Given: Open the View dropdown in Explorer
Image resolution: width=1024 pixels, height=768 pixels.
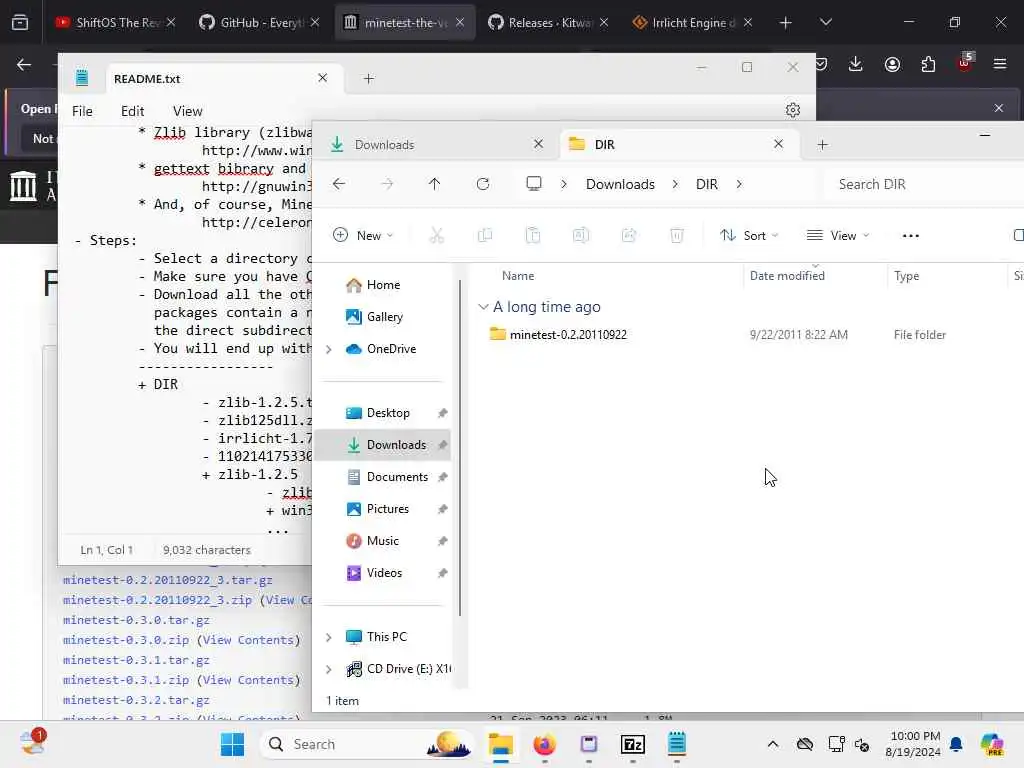Looking at the screenshot, I should click(x=838, y=235).
